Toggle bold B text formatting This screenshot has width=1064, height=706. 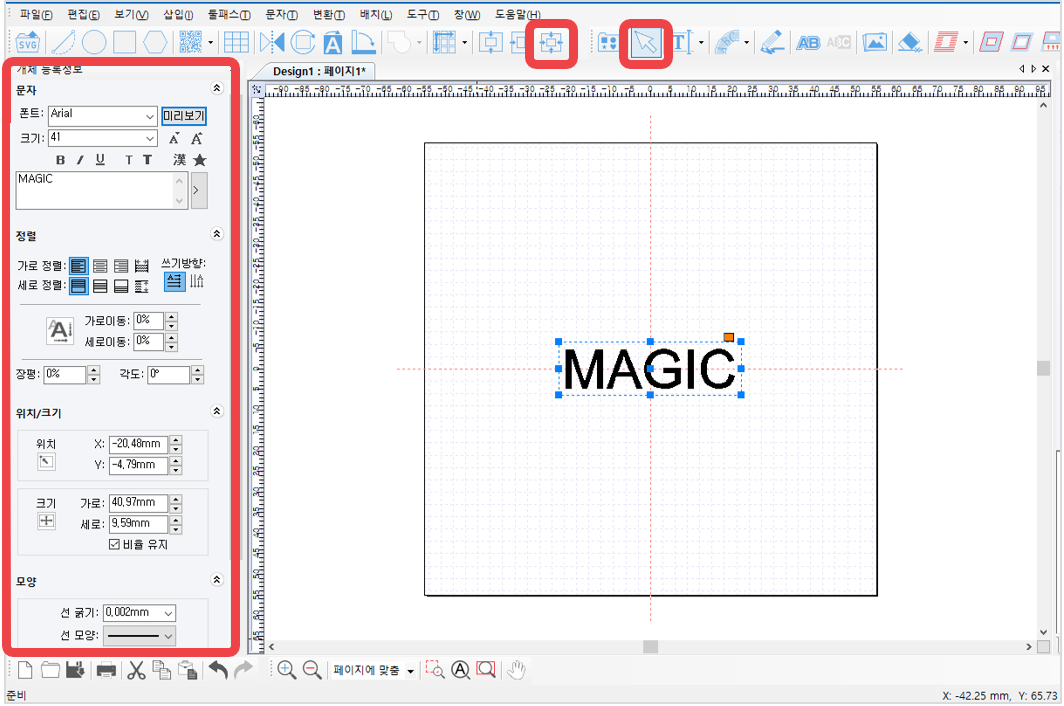click(x=60, y=160)
